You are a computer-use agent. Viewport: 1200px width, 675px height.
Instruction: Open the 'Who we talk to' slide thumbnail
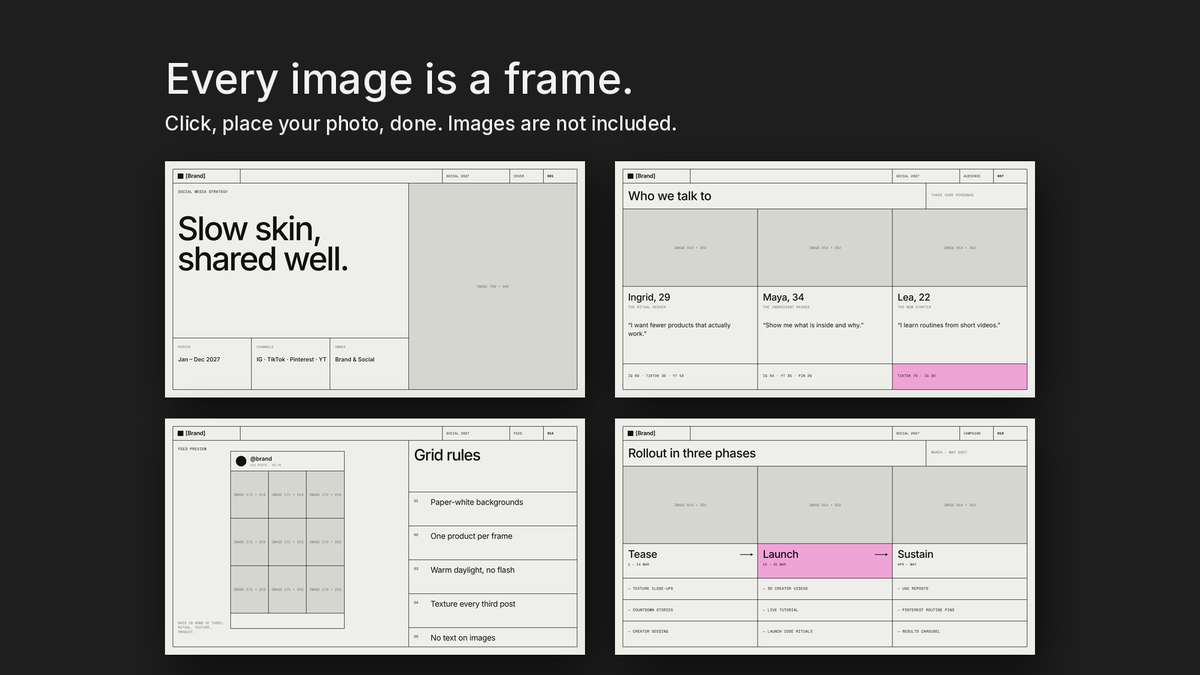825,279
